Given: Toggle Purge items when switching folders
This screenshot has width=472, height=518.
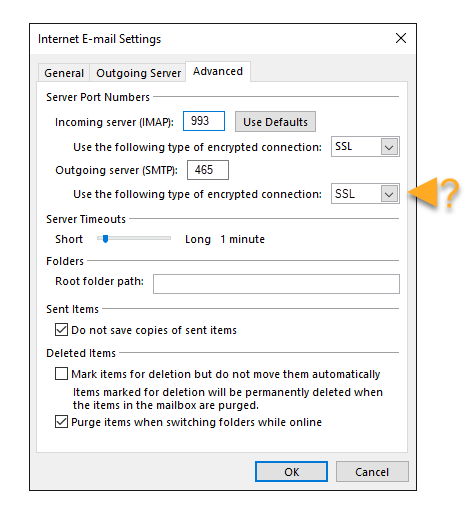Looking at the screenshot, I should click(x=61, y=422).
